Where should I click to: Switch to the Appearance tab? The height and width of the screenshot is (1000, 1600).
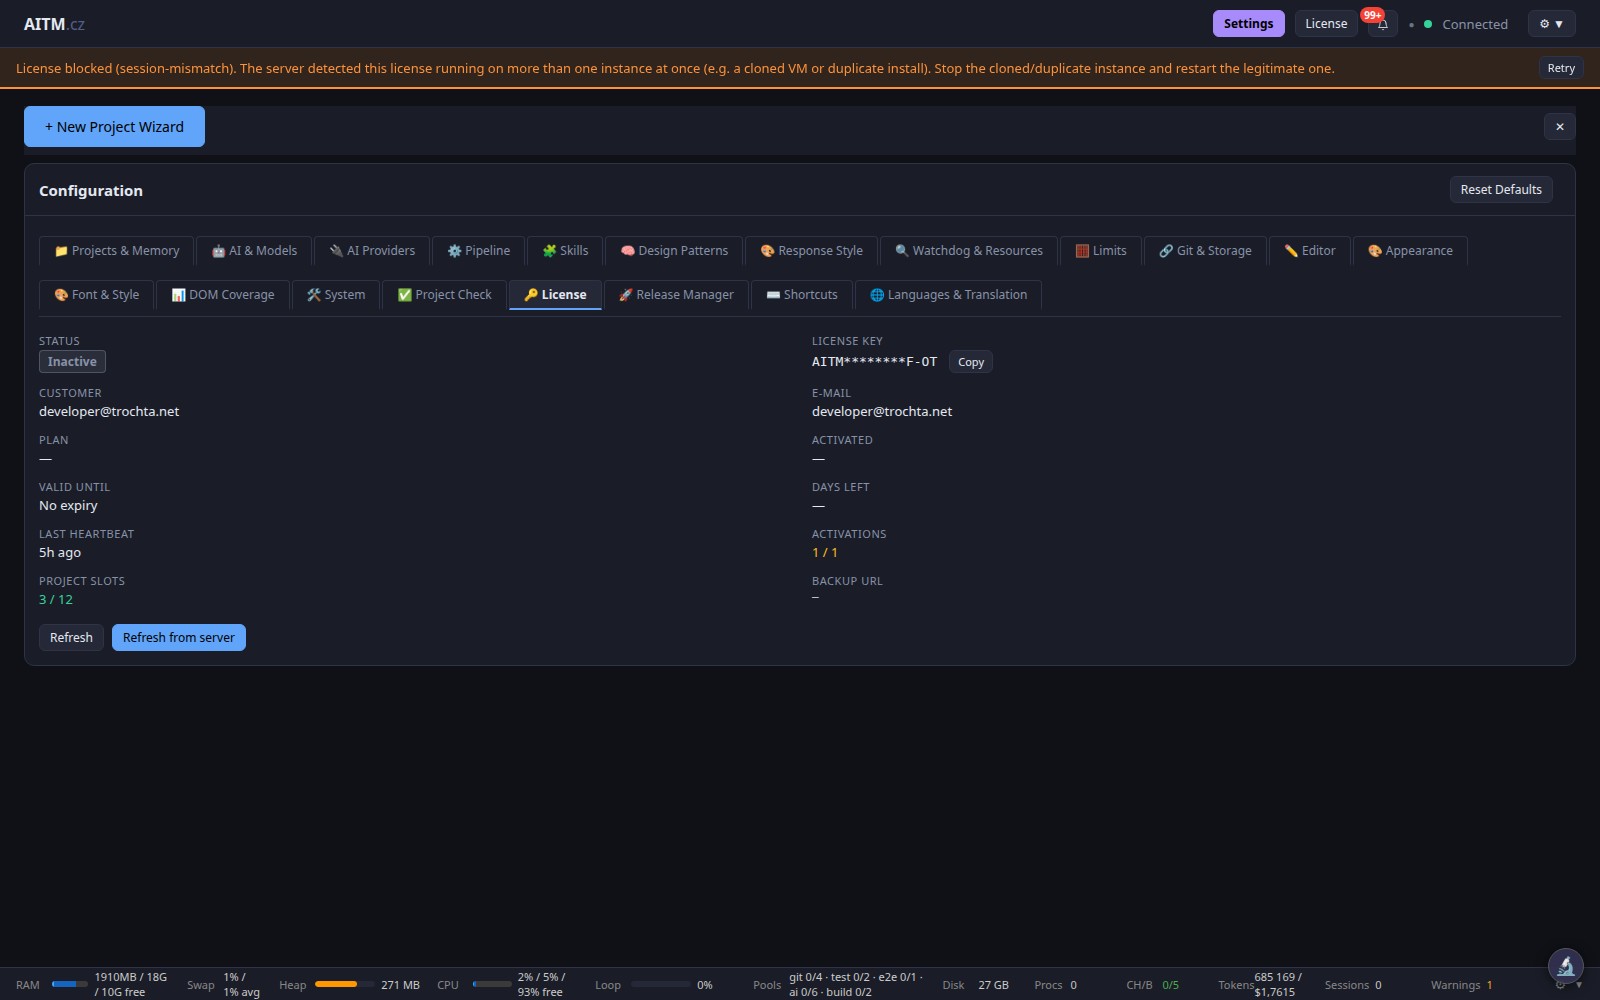[1410, 251]
